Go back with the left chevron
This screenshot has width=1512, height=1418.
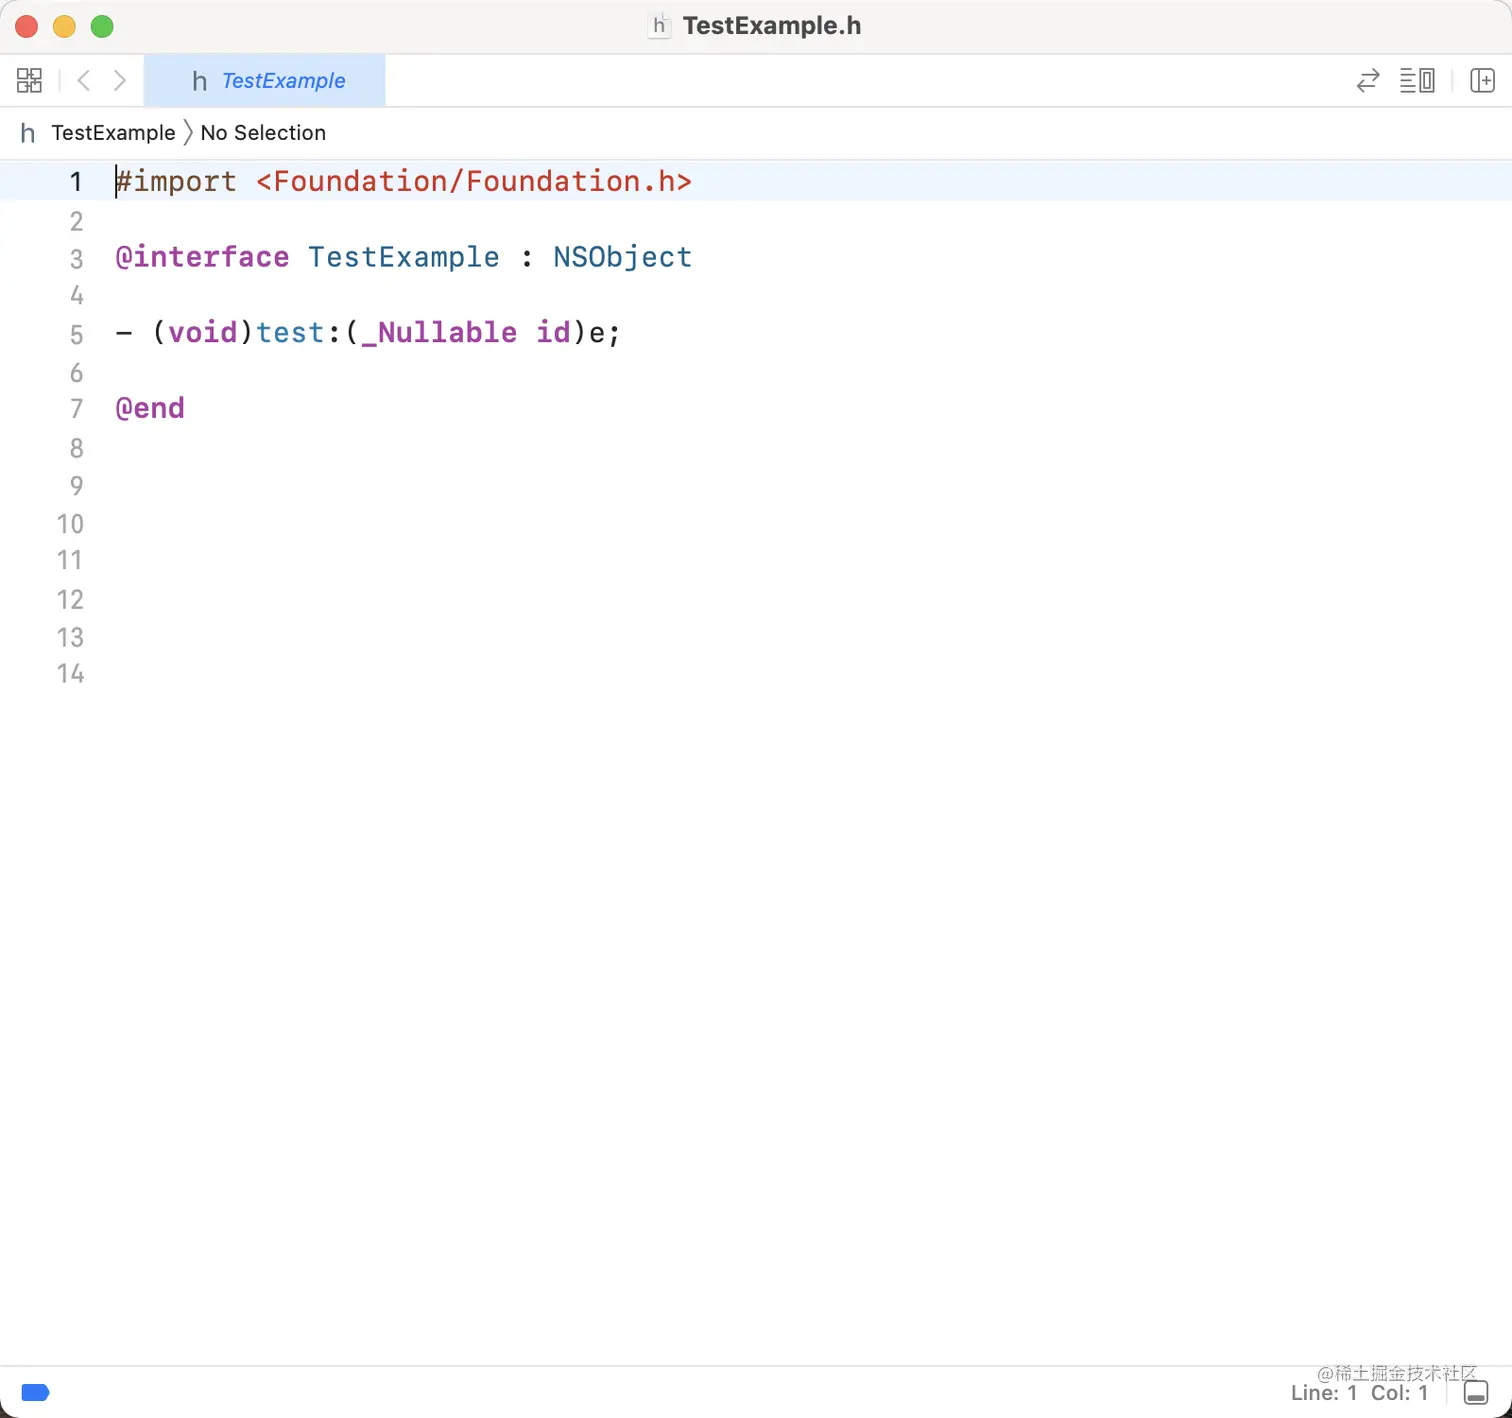point(84,80)
